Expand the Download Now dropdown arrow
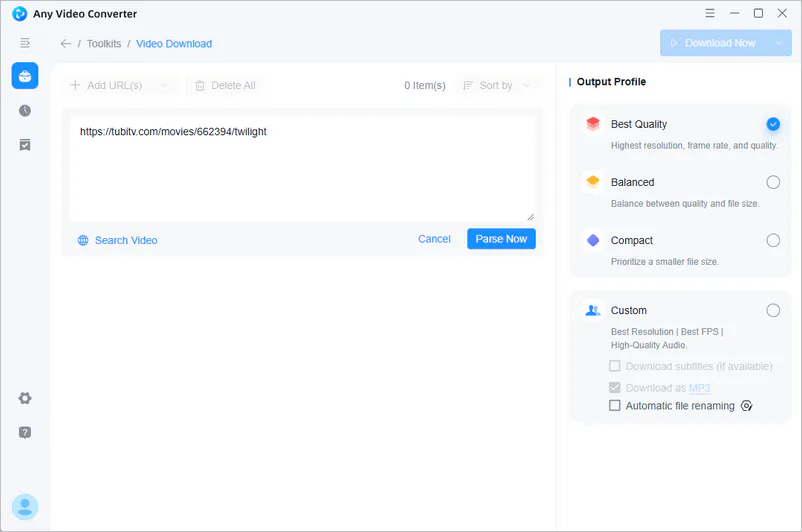The height and width of the screenshot is (532, 802). click(778, 43)
